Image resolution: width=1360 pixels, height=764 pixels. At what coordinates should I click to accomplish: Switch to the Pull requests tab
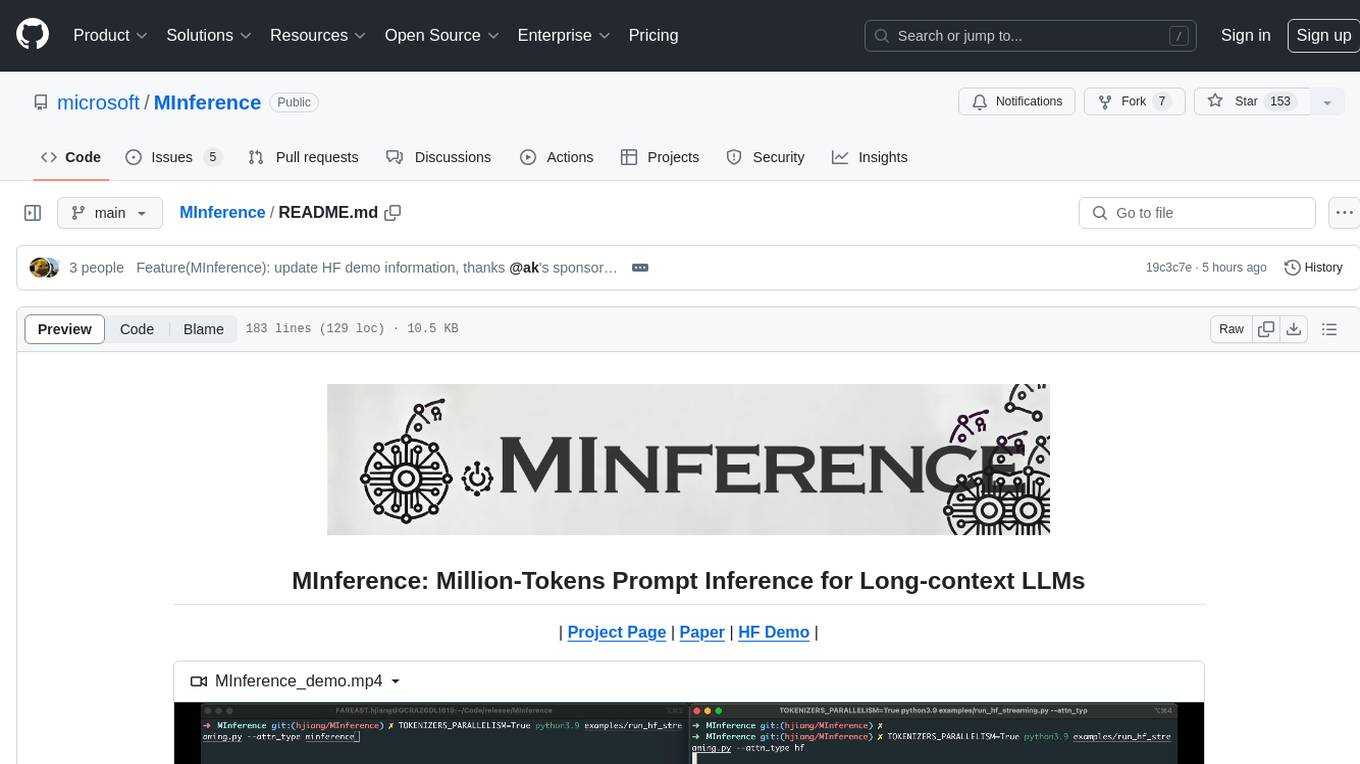tap(303, 157)
